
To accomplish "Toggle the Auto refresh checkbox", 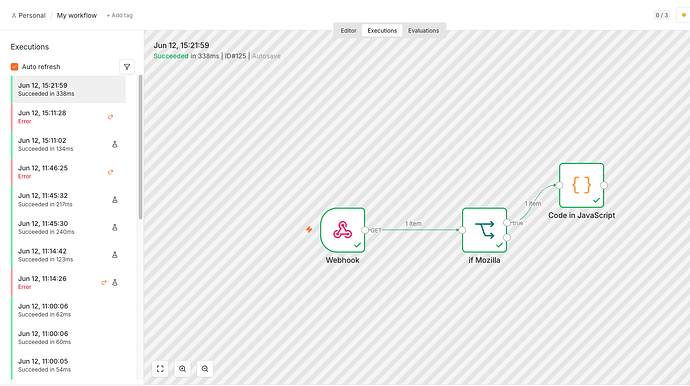I will tap(15, 67).
